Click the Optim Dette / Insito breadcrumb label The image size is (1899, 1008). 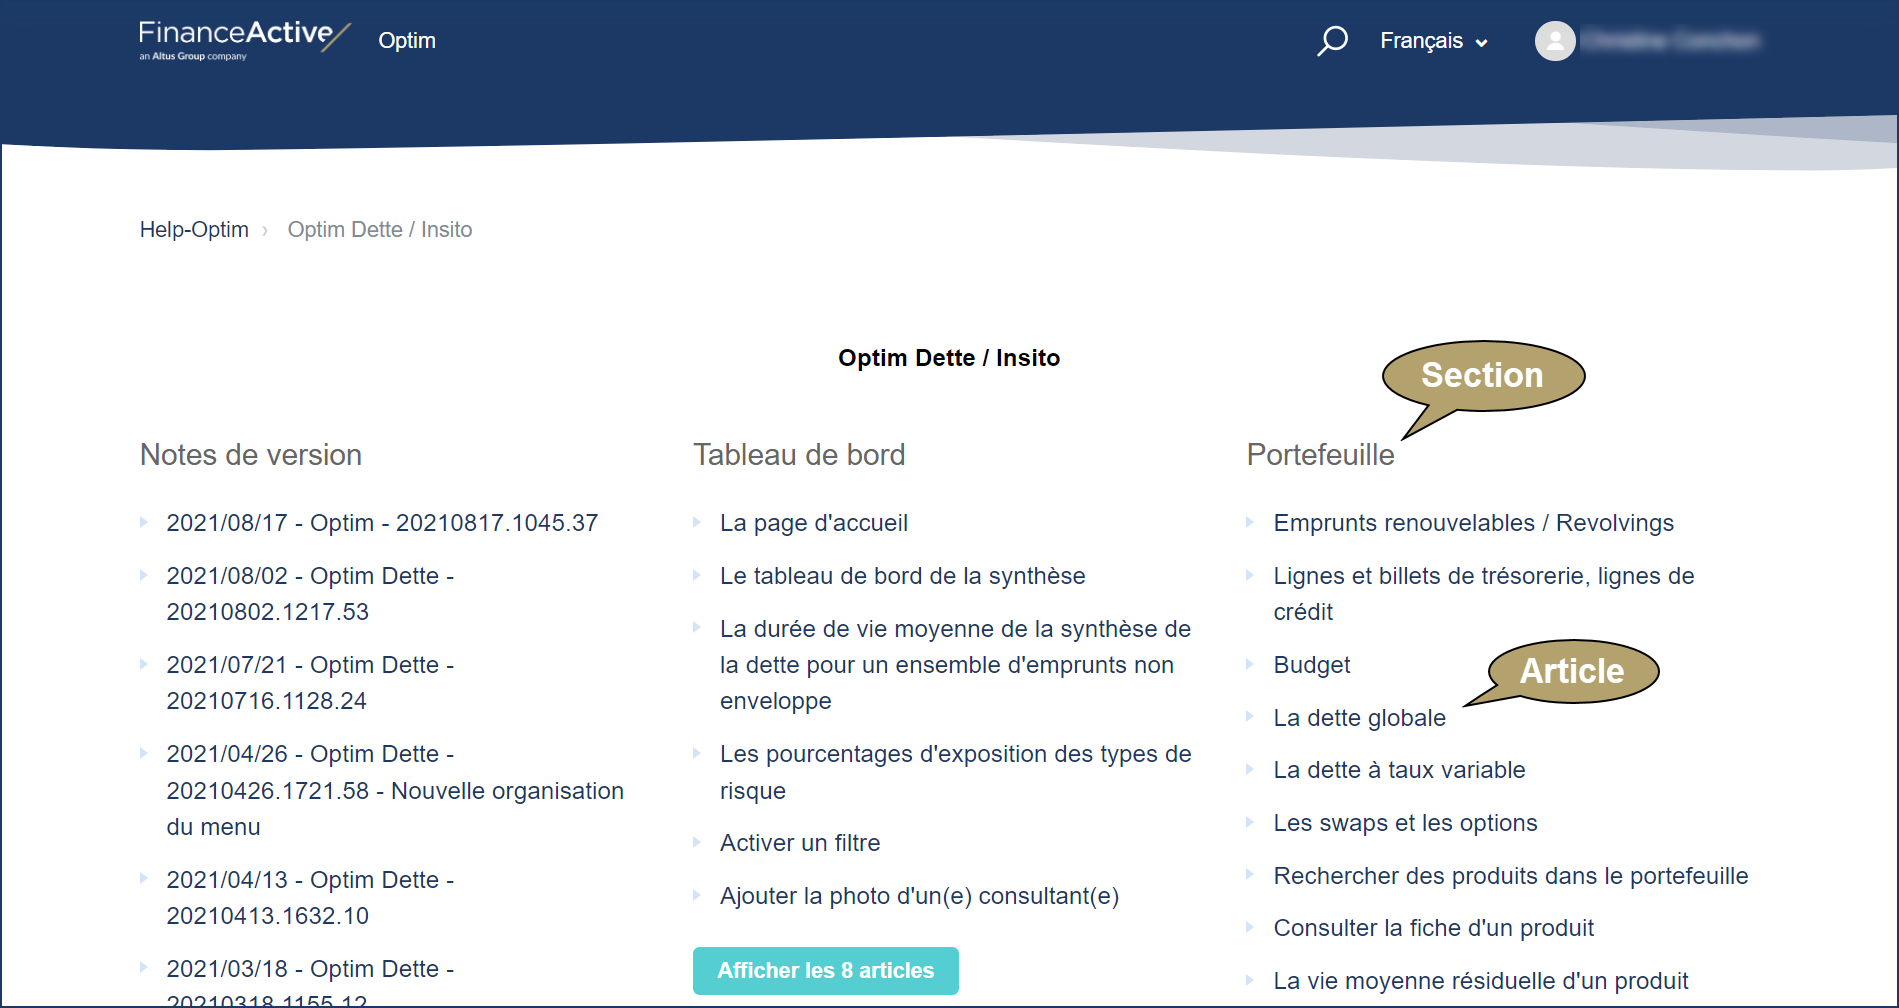380,229
